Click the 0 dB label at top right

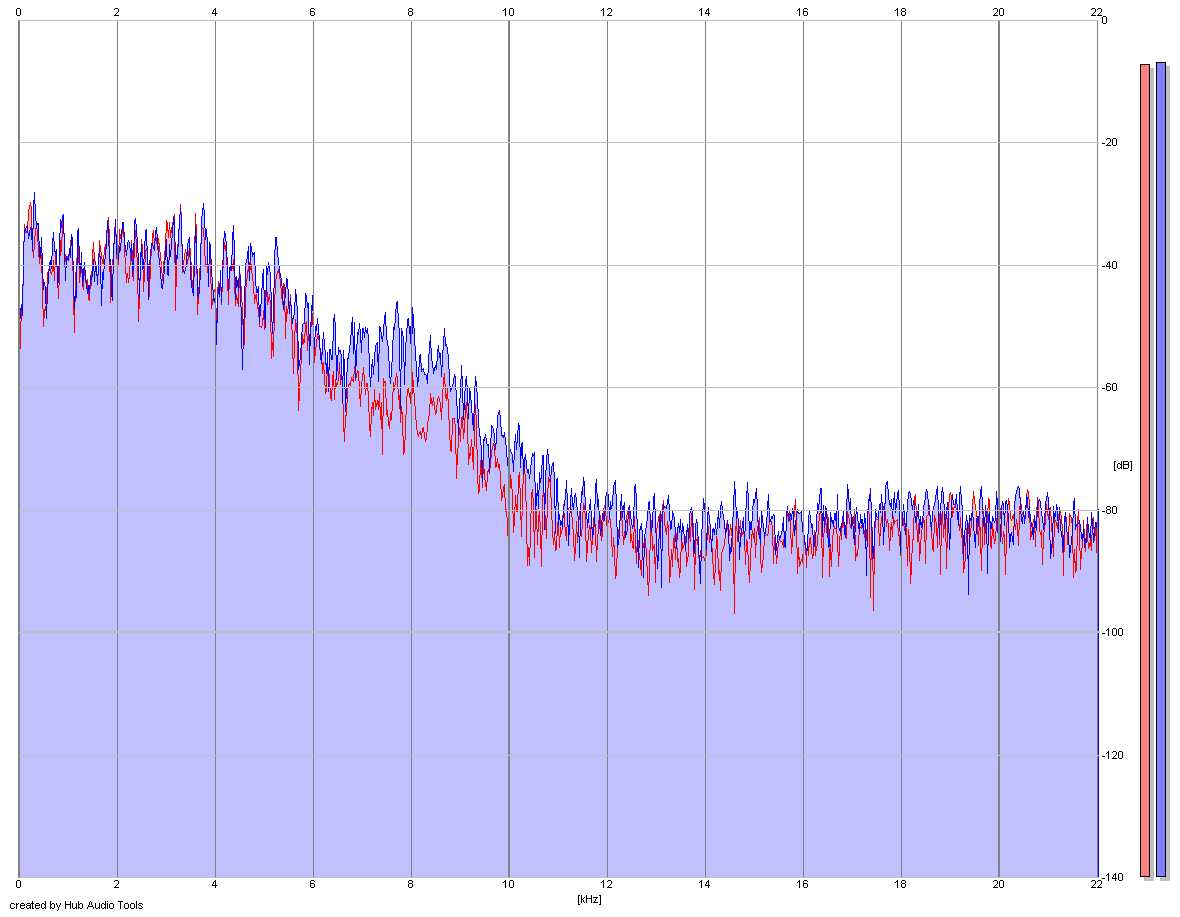[1104, 20]
